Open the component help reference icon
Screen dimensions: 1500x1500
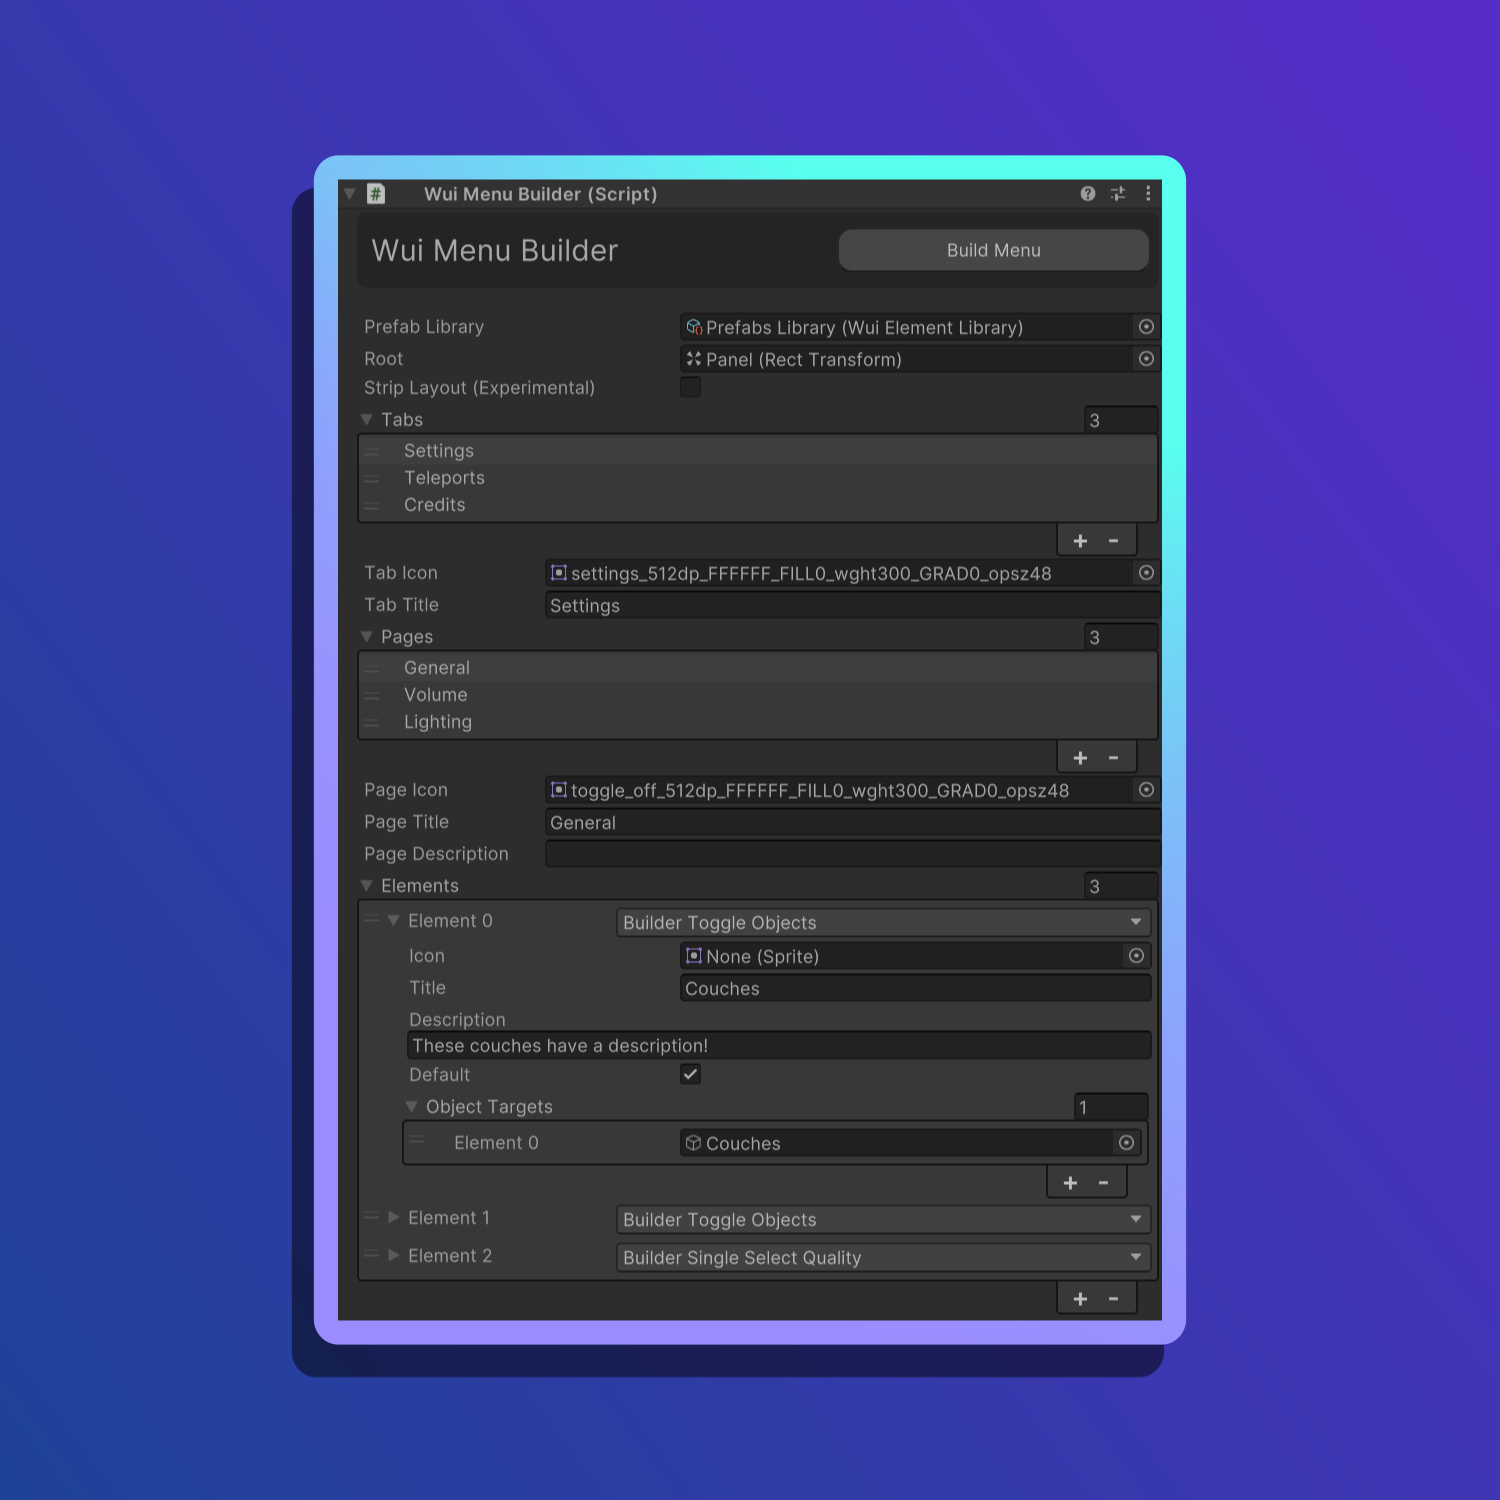point(1088,194)
